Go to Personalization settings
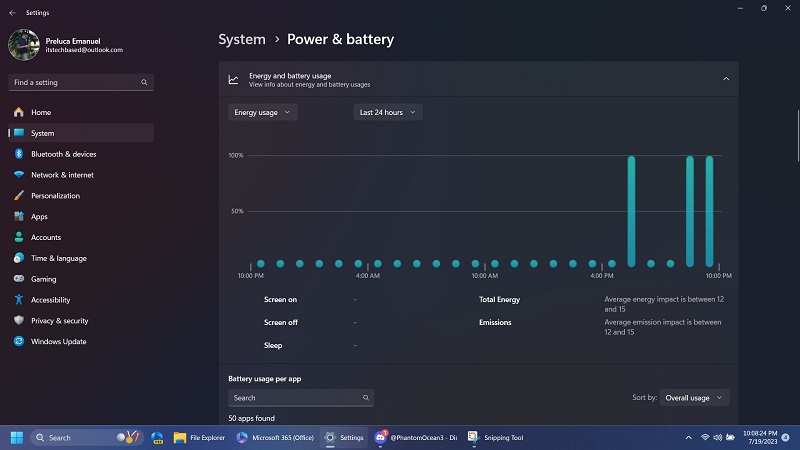The image size is (800, 450). tap(55, 196)
